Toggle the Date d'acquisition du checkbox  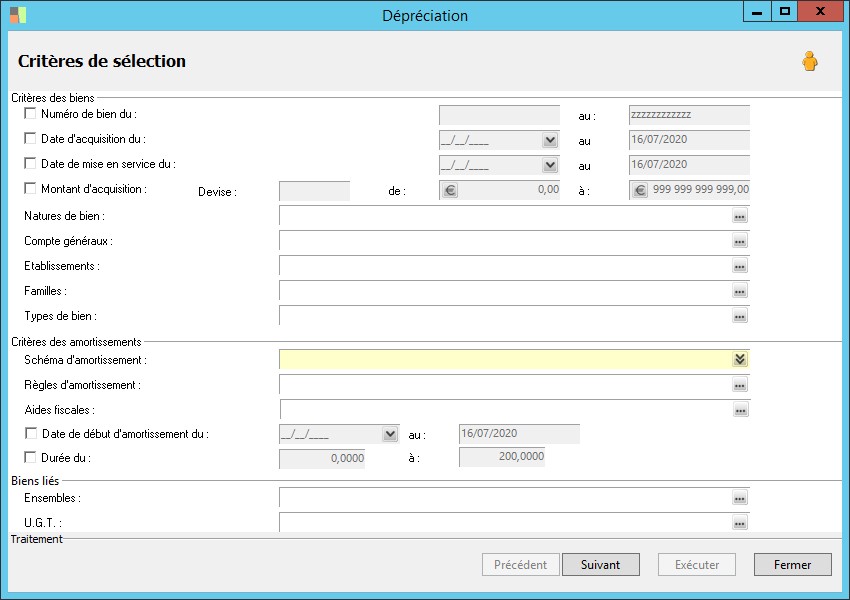pos(30,139)
